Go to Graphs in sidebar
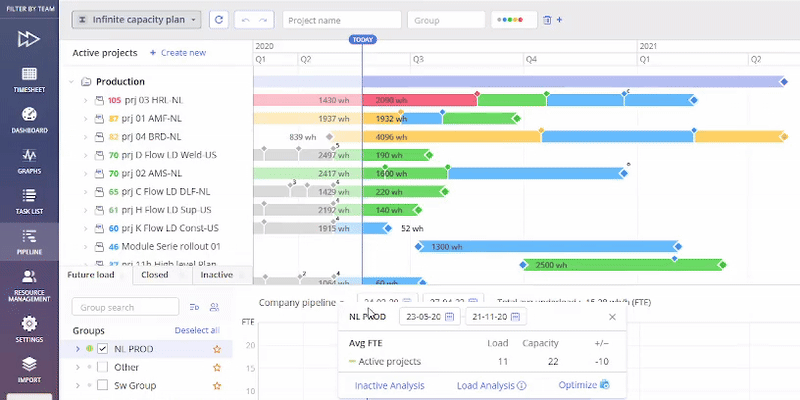Viewport: 800px width, 400px height. pyautogui.click(x=29, y=160)
